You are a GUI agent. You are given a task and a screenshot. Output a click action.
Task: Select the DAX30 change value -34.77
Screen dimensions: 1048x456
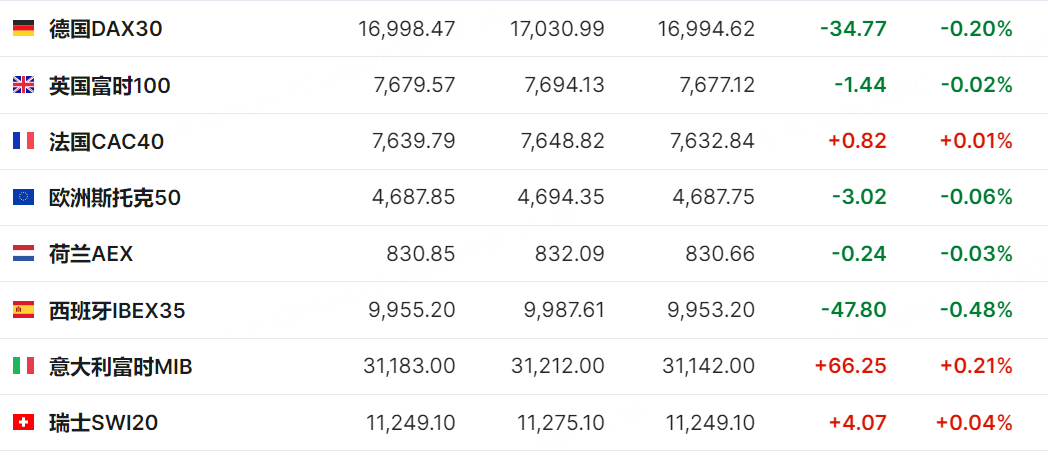[x=853, y=29]
